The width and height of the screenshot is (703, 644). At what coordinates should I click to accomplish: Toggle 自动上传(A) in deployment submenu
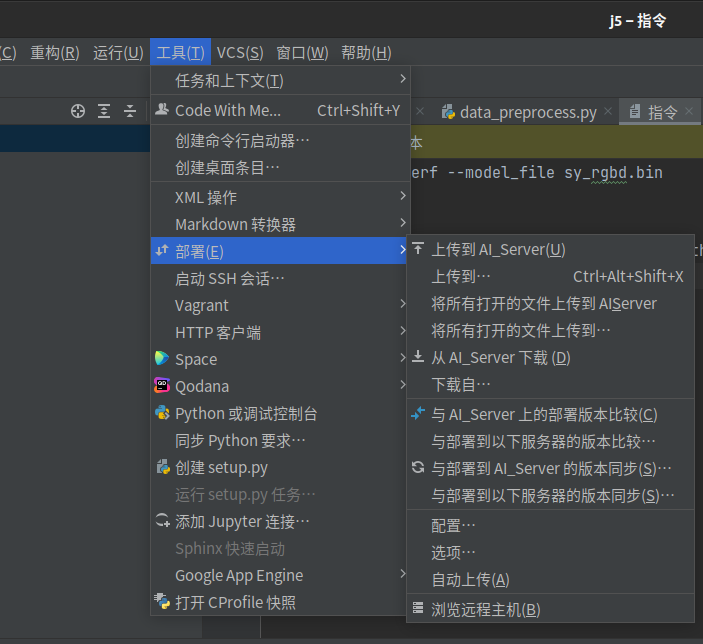click(x=550, y=580)
